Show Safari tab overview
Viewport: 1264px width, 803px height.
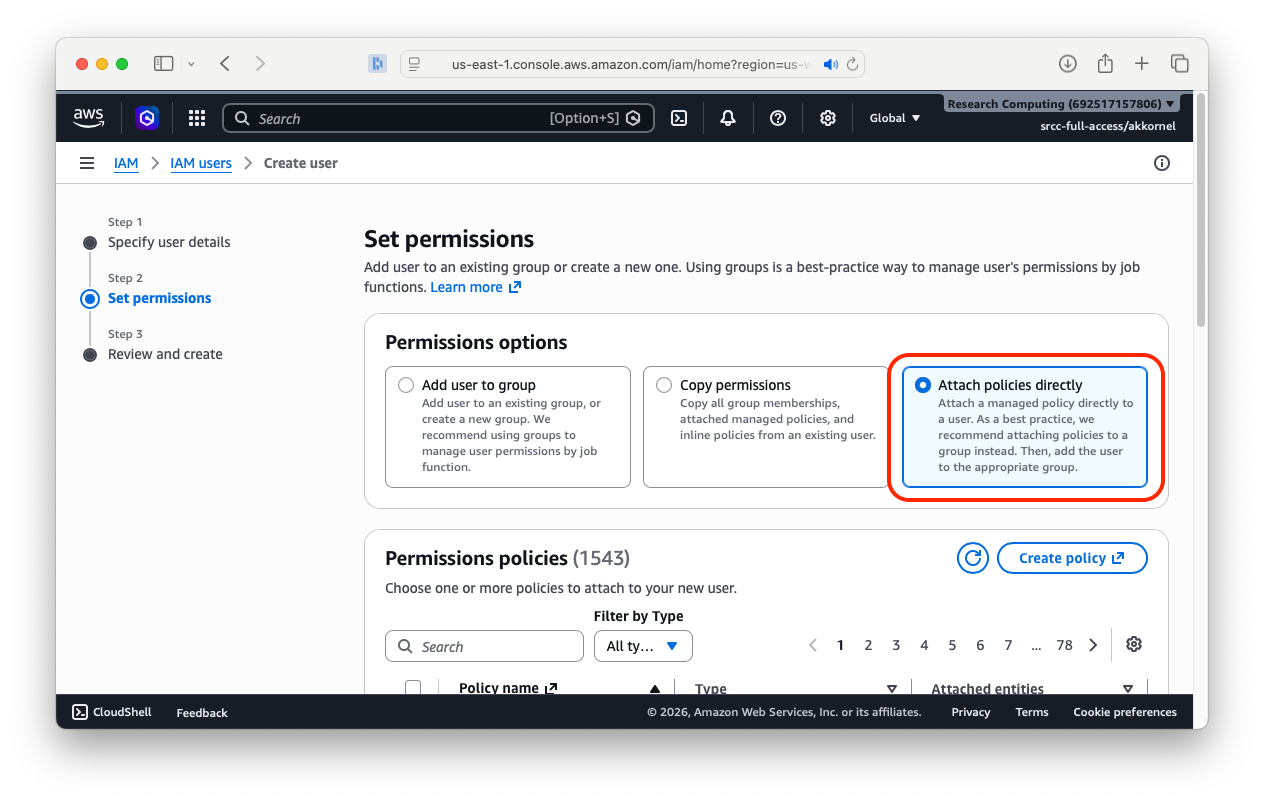coord(1180,64)
